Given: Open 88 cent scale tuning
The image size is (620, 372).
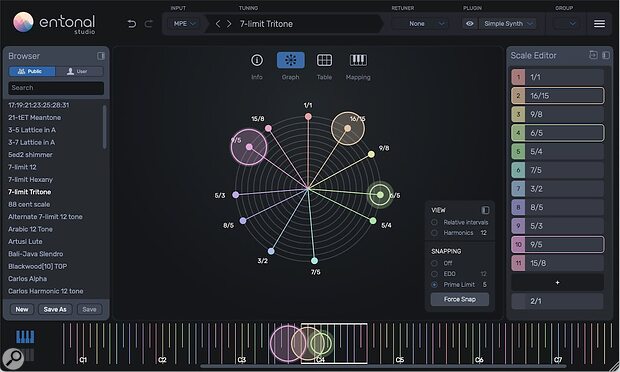Looking at the screenshot, I should tap(29, 204).
